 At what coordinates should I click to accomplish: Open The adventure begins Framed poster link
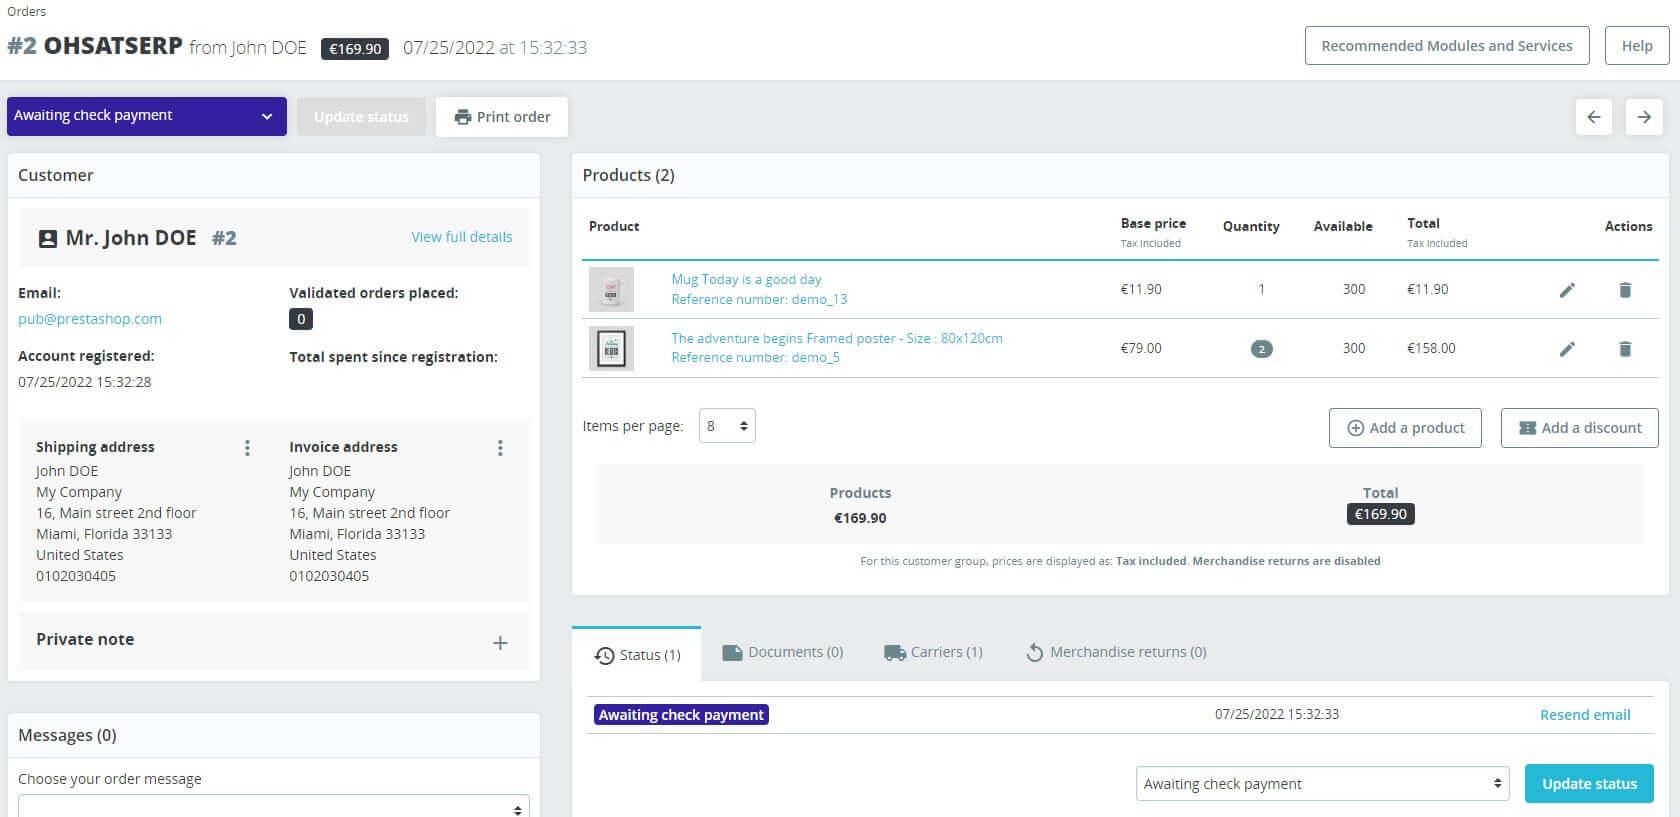pos(837,338)
